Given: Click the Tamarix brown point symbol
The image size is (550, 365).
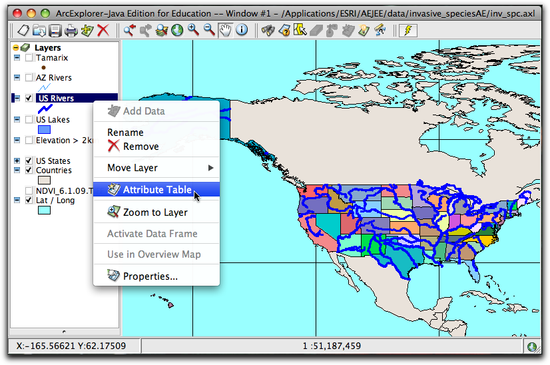Looking at the screenshot, I should (43, 68).
